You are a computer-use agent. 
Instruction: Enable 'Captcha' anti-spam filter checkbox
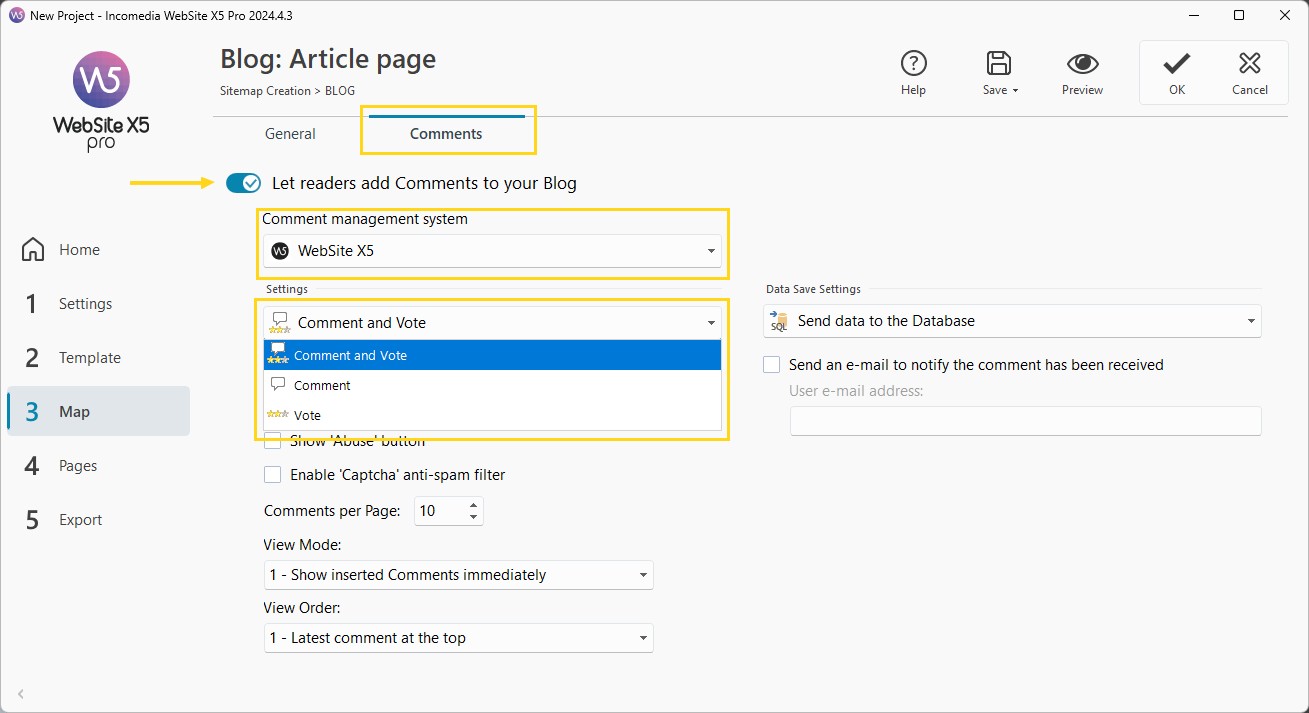(272, 475)
